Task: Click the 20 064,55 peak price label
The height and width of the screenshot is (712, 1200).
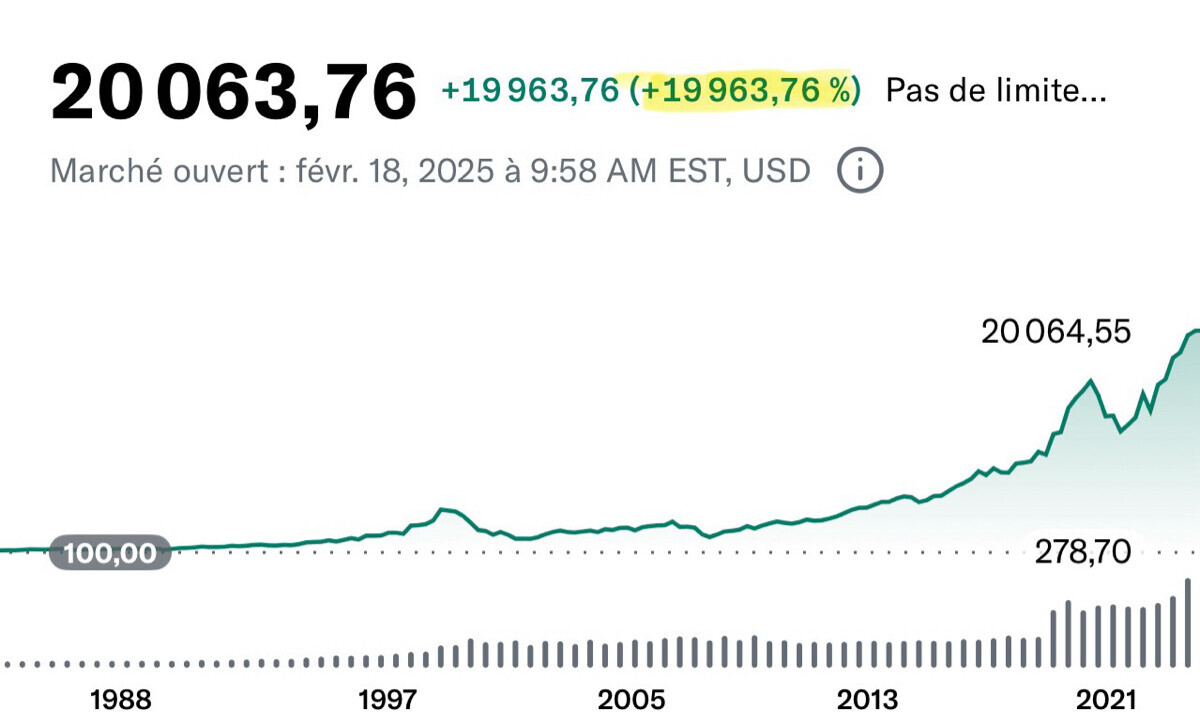Action: [1056, 332]
